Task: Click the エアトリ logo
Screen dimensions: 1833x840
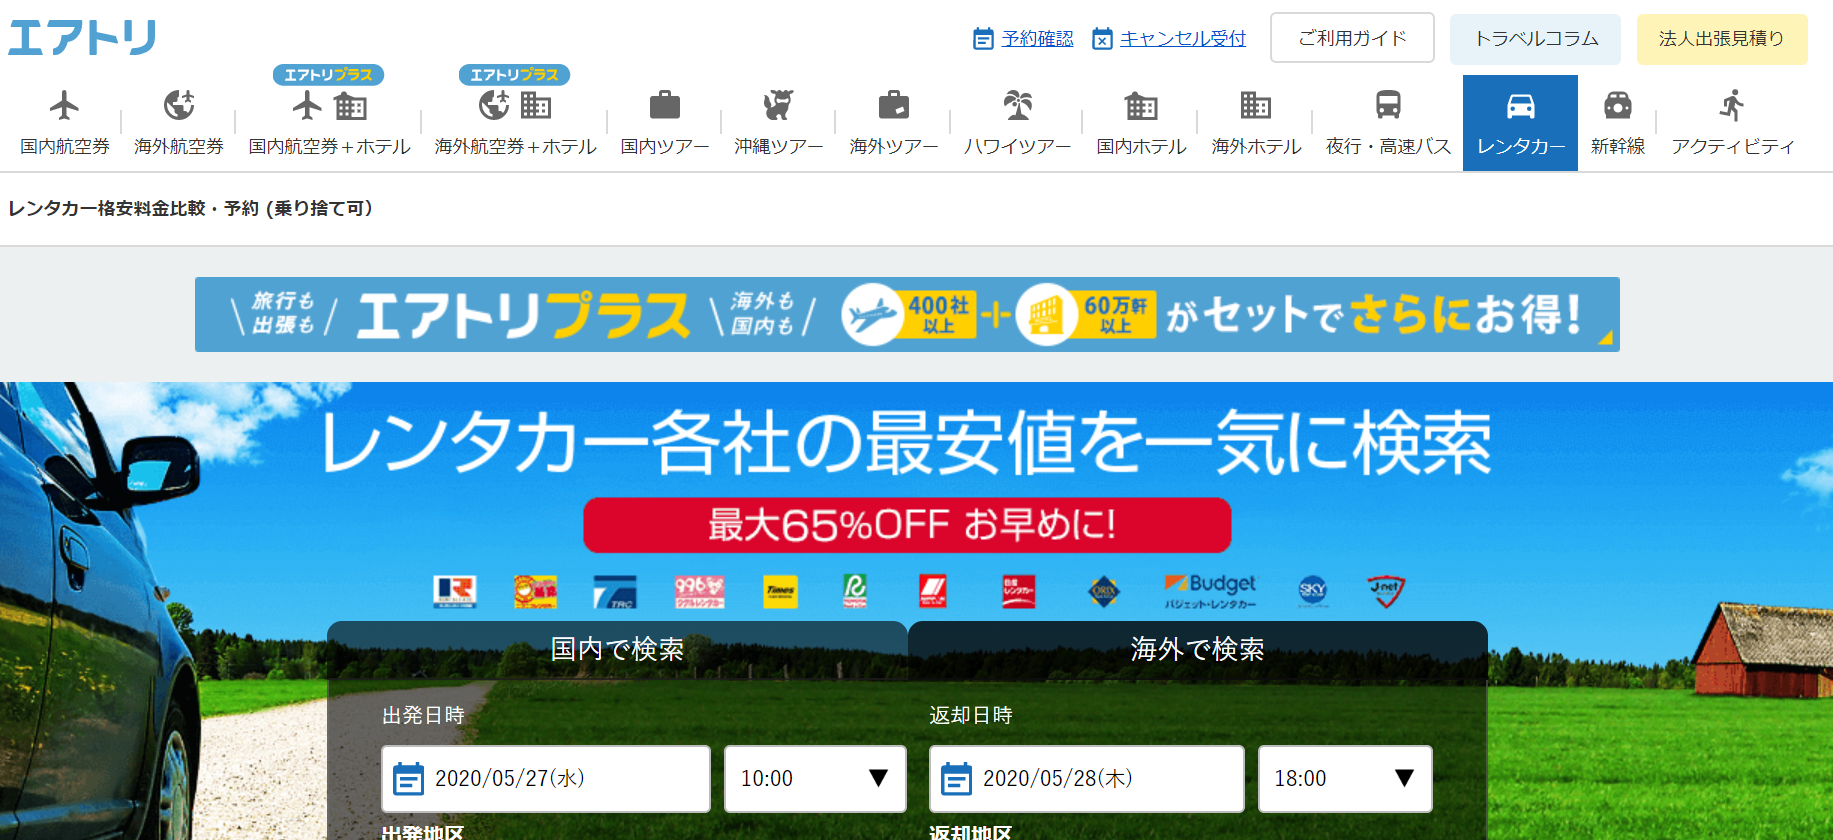Action: [82, 38]
